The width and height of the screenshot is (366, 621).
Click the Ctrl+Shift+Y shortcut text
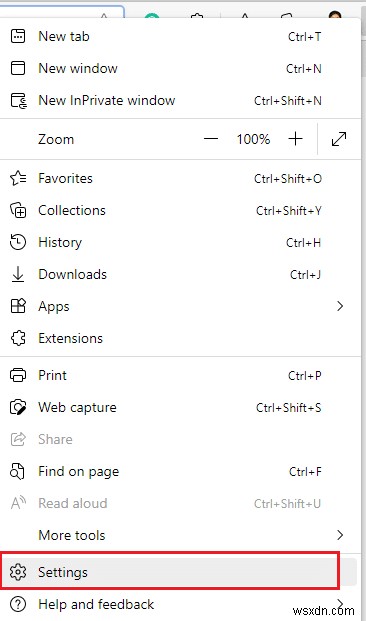288,210
